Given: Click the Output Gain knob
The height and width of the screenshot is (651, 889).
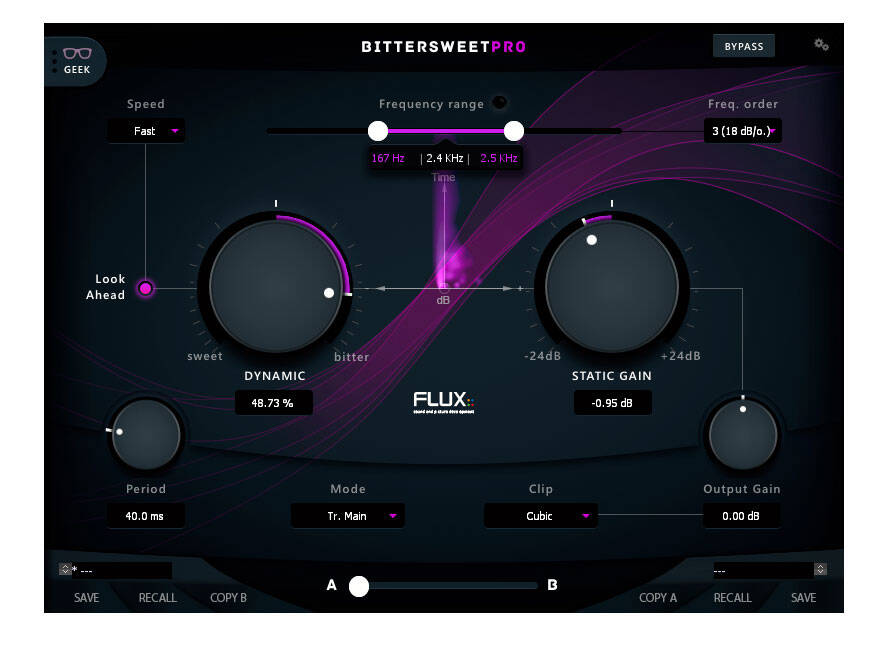Looking at the screenshot, I should click(743, 435).
